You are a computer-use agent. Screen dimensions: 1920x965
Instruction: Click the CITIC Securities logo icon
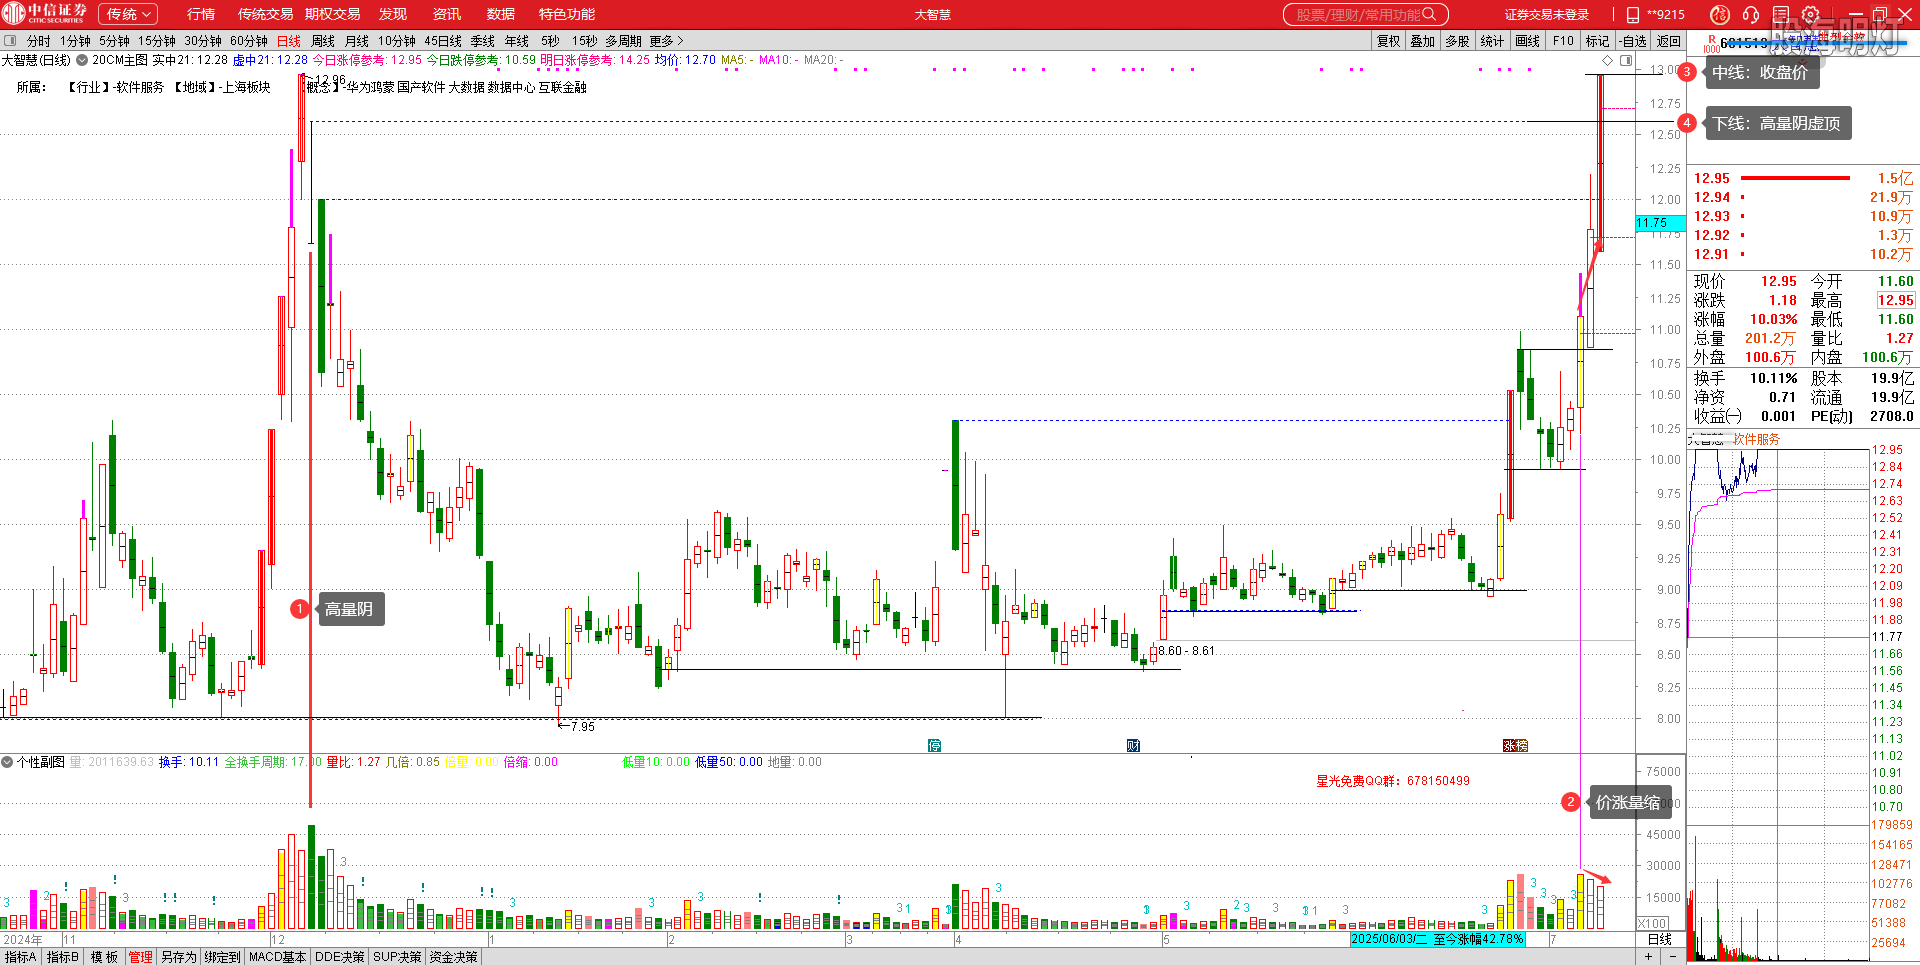point(13,14)
